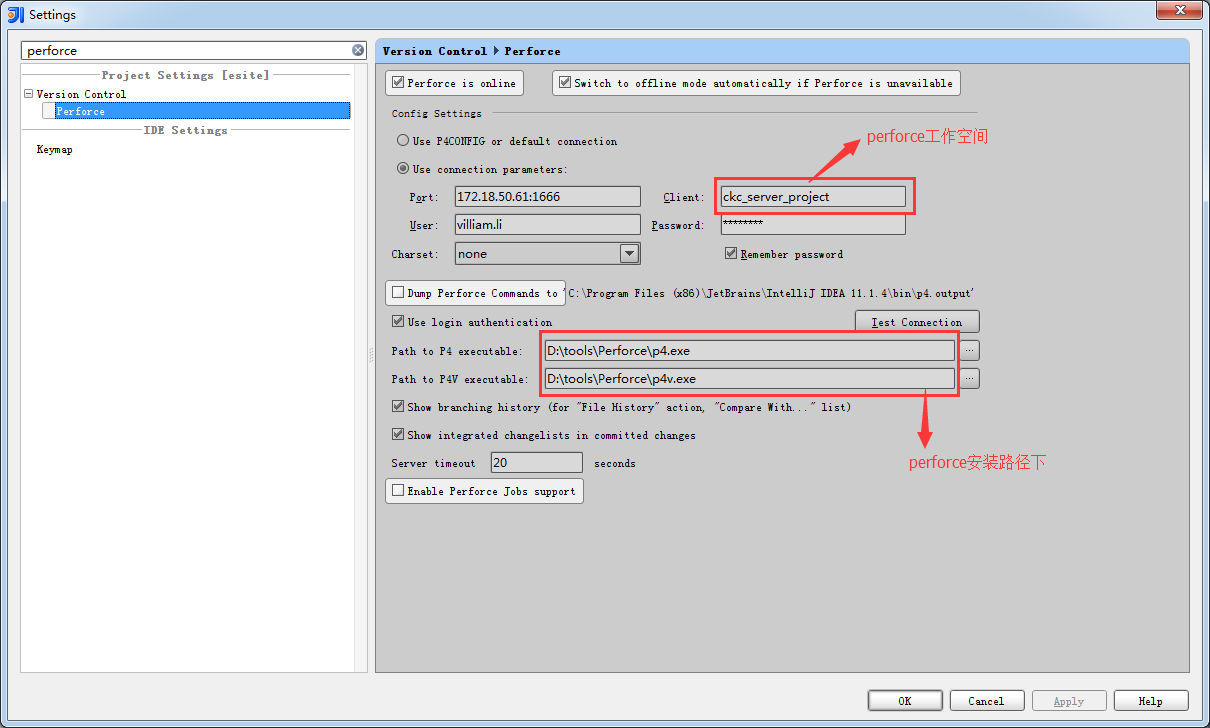The image size is (1210, 728).
Task: Click the Path to P4 executable field
Action: pos(749,351)
